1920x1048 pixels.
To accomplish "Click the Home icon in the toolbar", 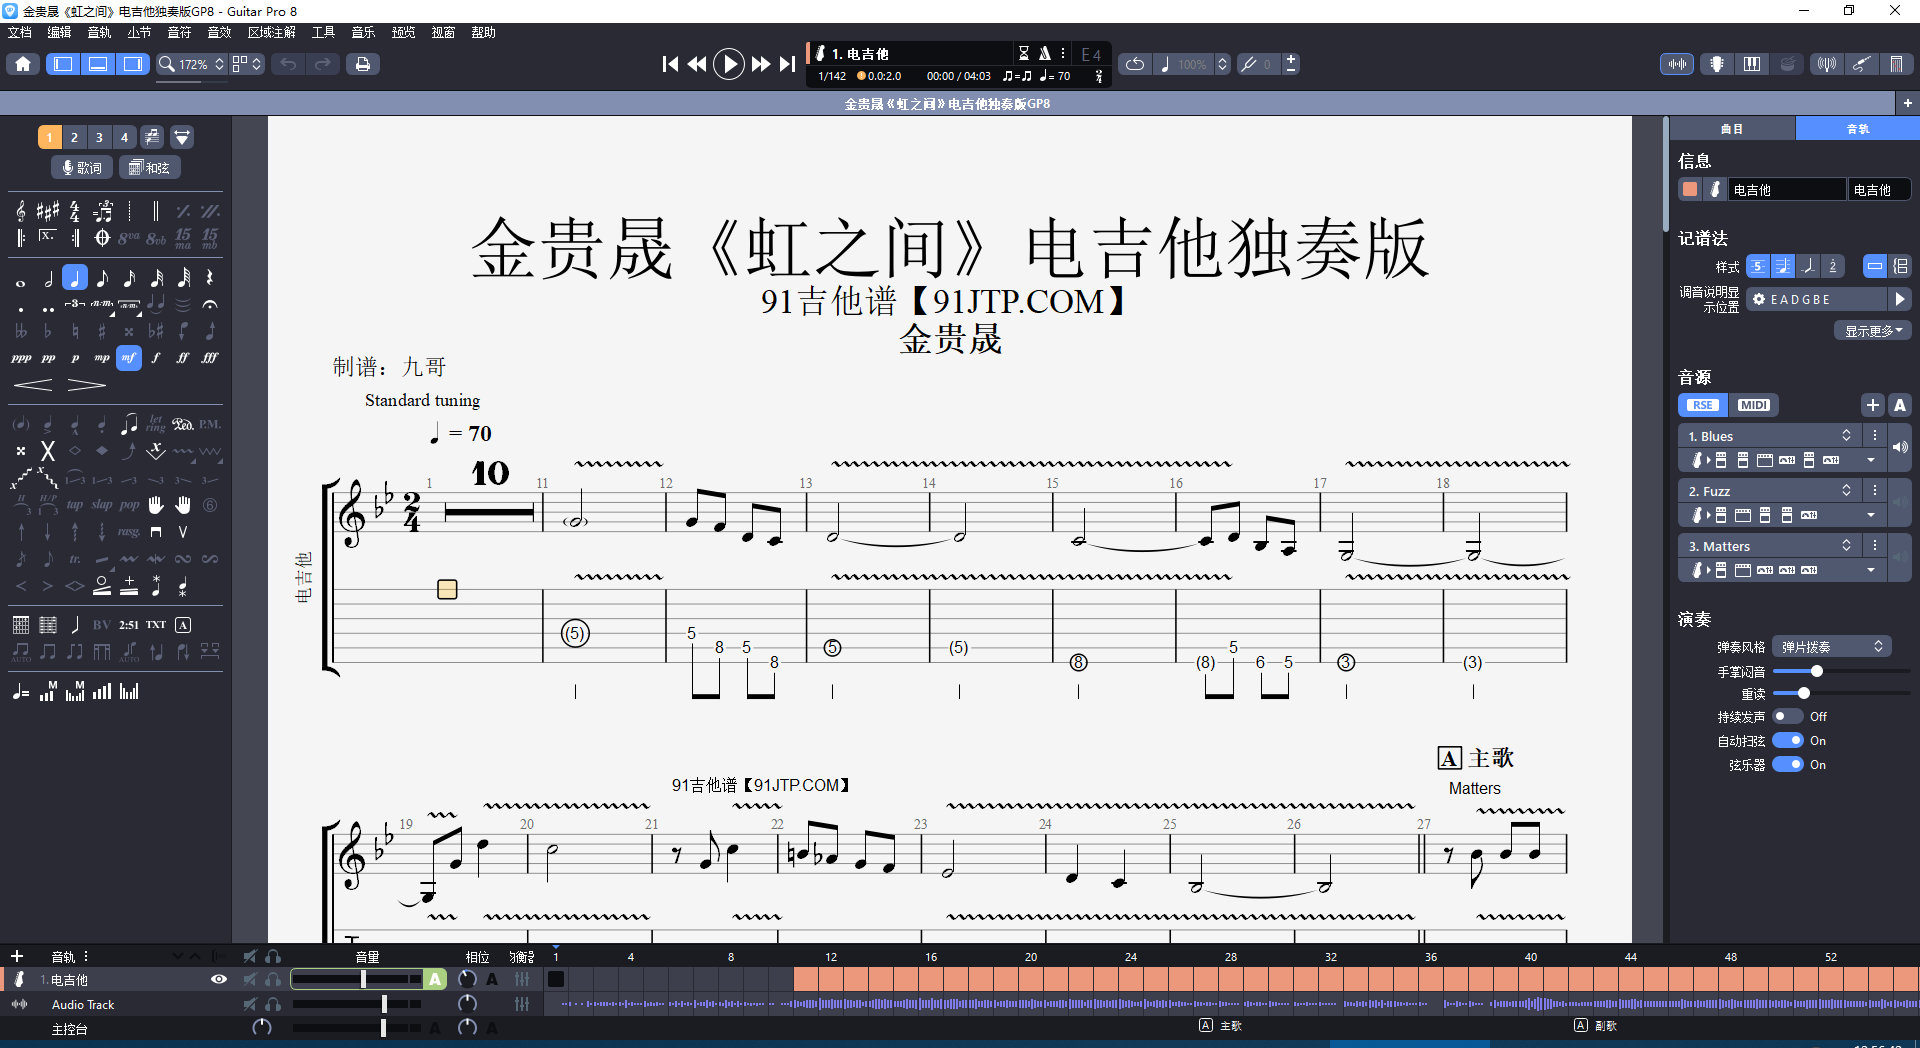I will point(23,64).
